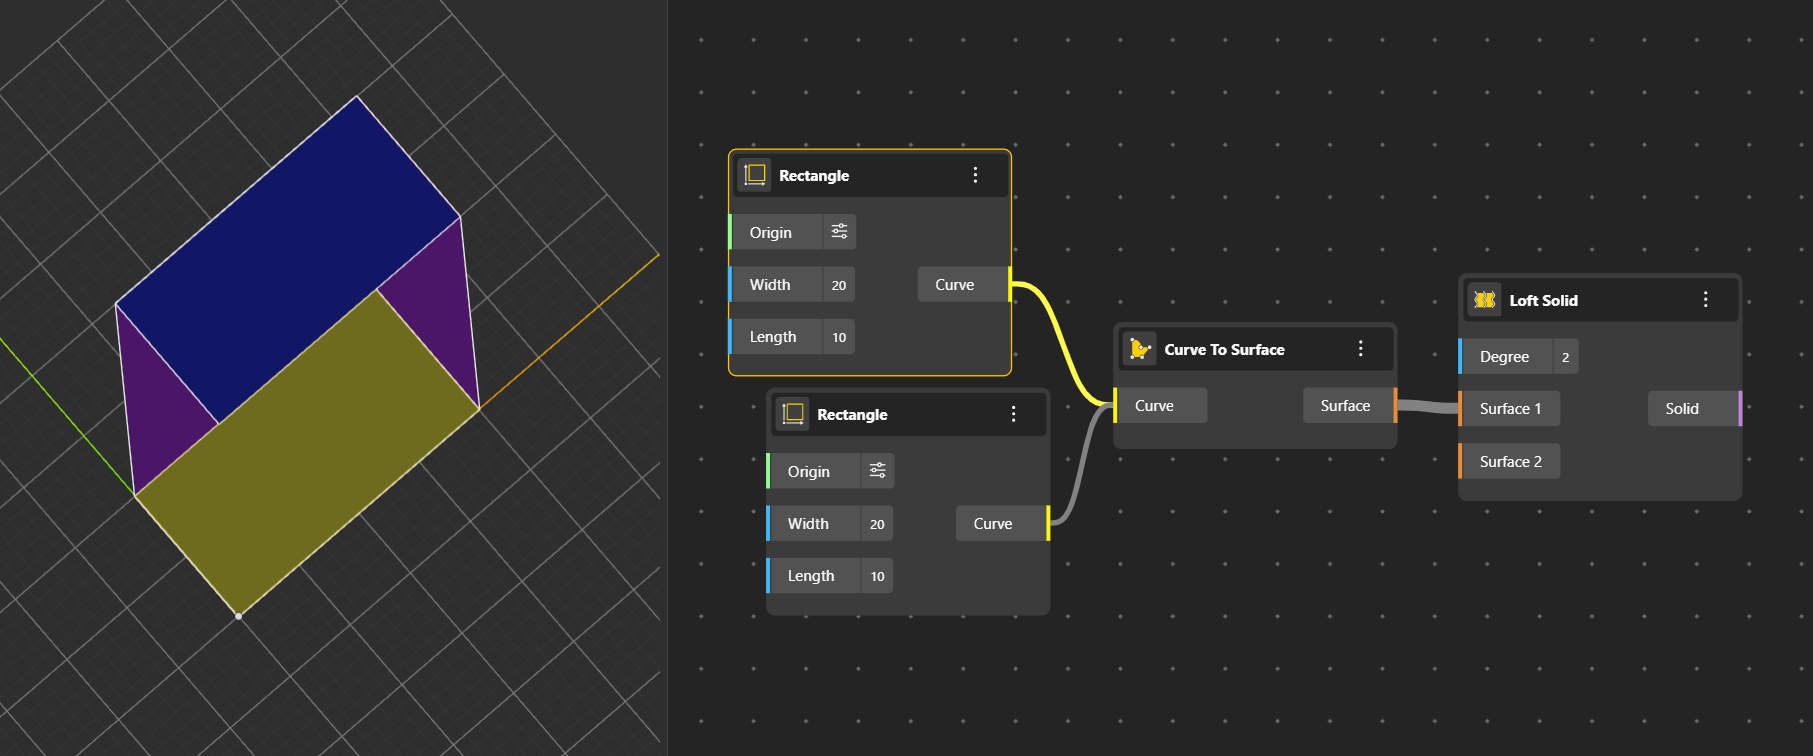Click Width label in yellow-outlined Rectangle node
The width and height of the screenshot is (1813, 756).
(770, 285)
